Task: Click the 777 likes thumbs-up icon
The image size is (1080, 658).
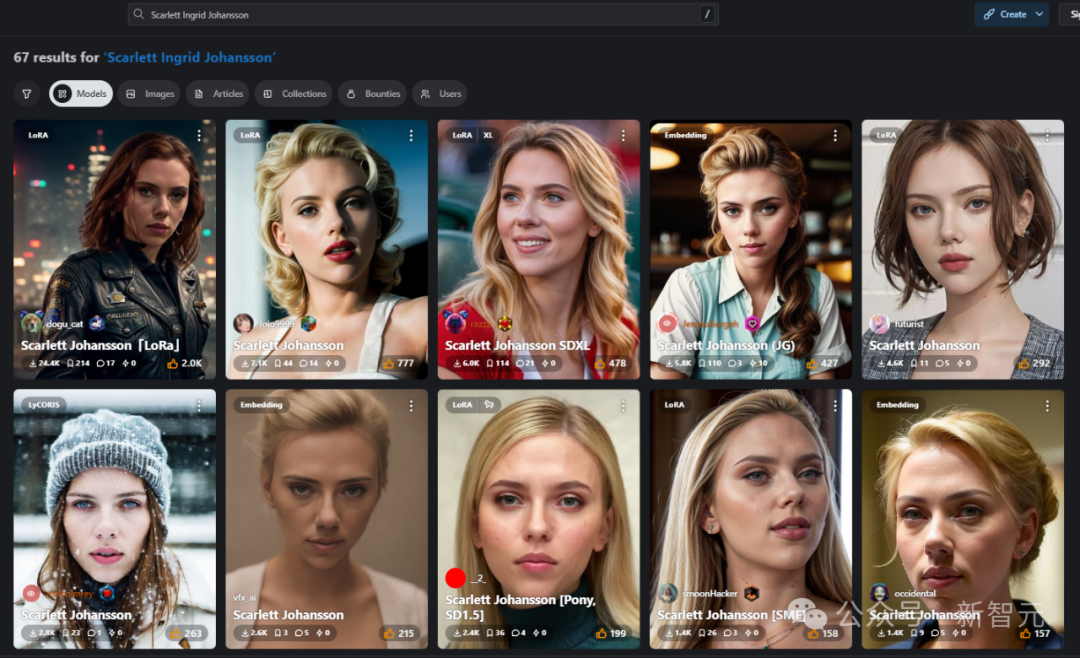Action: coord(388,364)
